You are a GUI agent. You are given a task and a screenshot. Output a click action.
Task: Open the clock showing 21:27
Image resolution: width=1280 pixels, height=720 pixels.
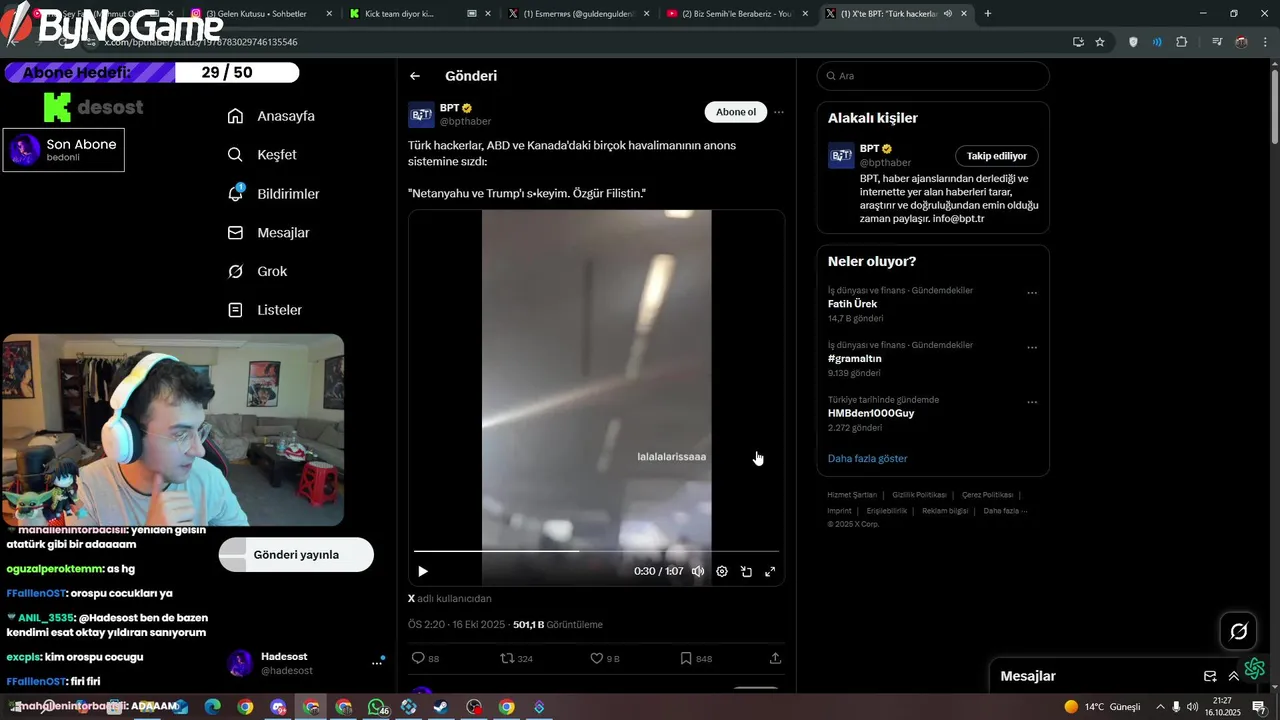(x=1222, y=707)
